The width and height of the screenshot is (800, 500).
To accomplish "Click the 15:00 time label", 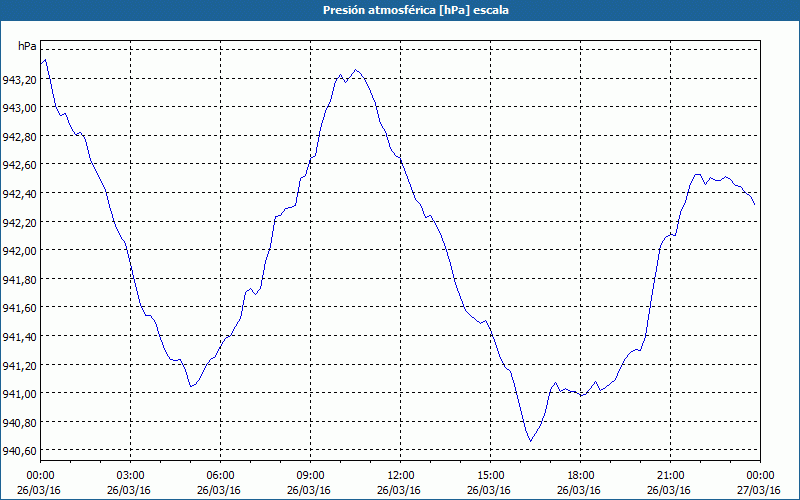I will click(491, 476).
